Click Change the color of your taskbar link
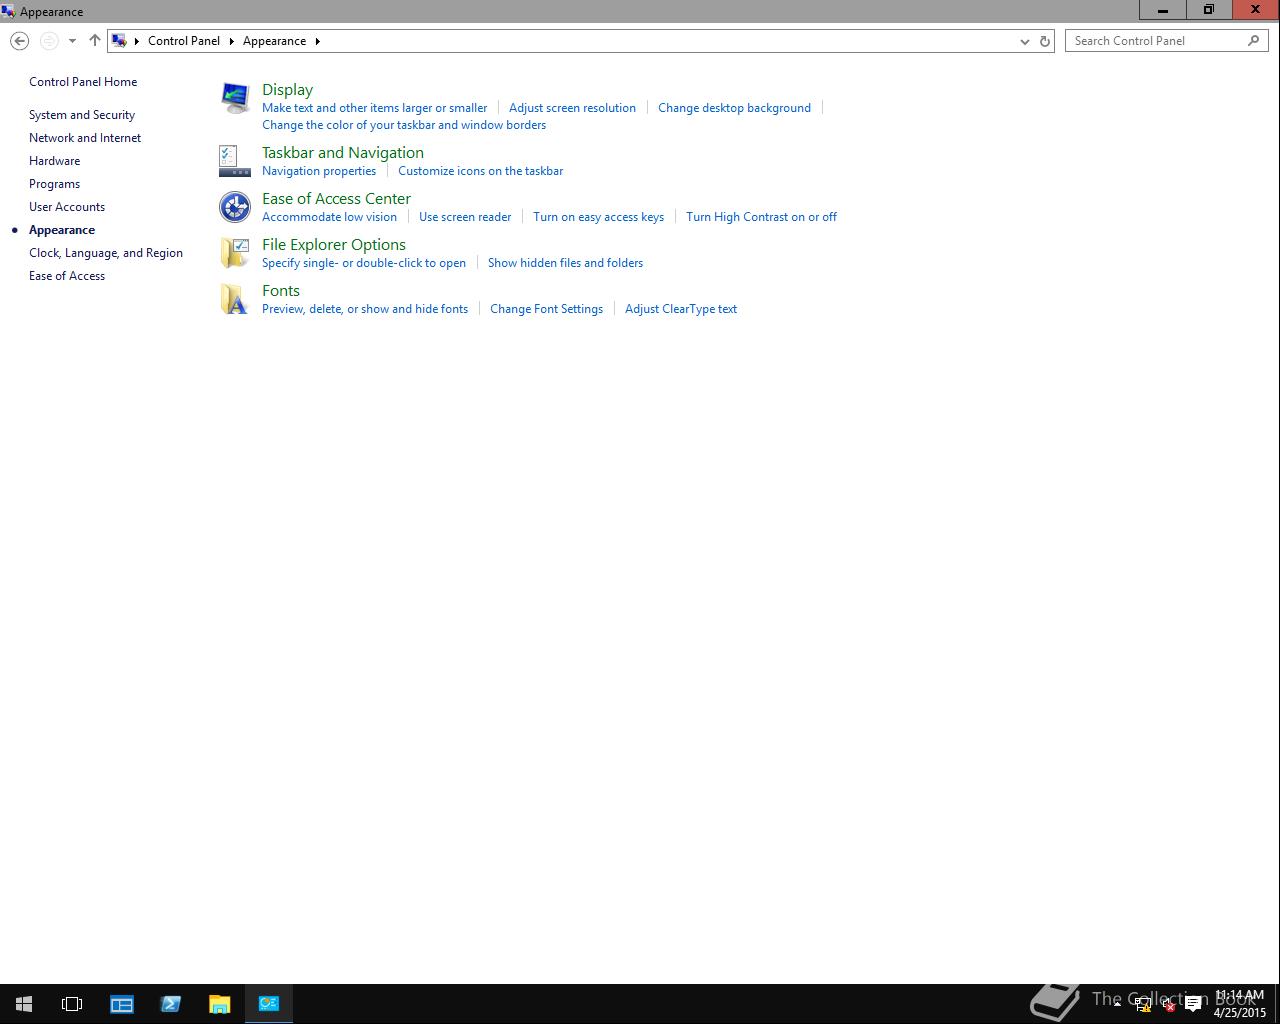Screen dimensions: 1280x1024 [404, 125]
